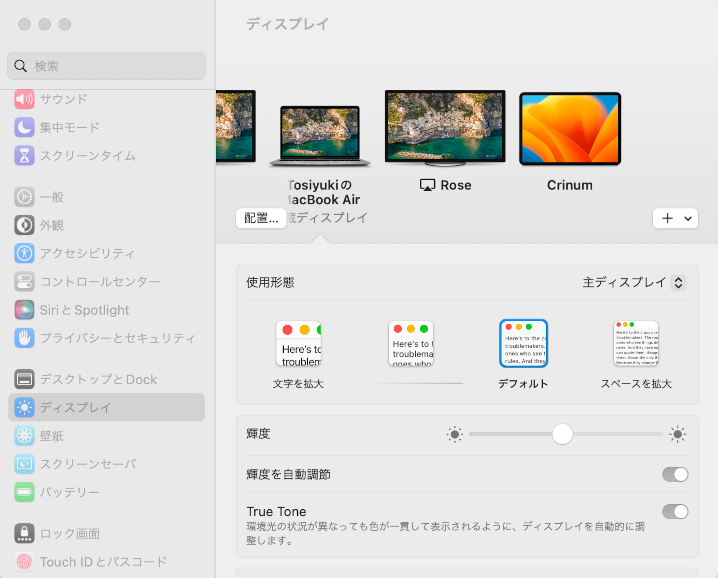Screen dimensions: 718x578
Task: Open 集中モード via its moon icon
Action: pyautogui.click(x=24, y=127)
